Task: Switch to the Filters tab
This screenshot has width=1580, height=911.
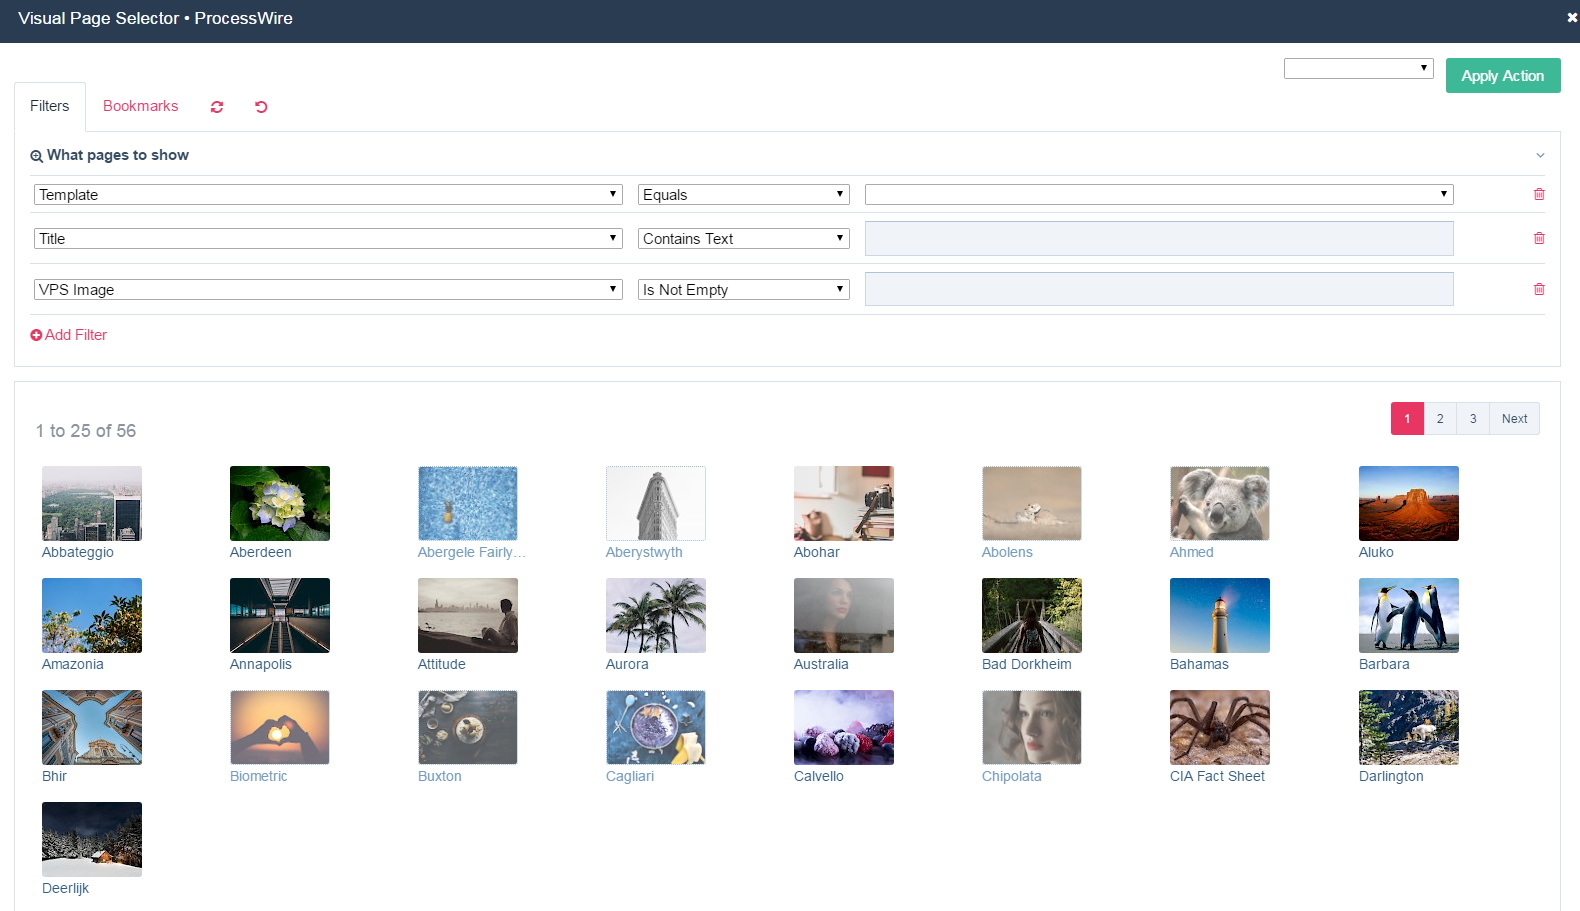Action: tap(50, 106)
